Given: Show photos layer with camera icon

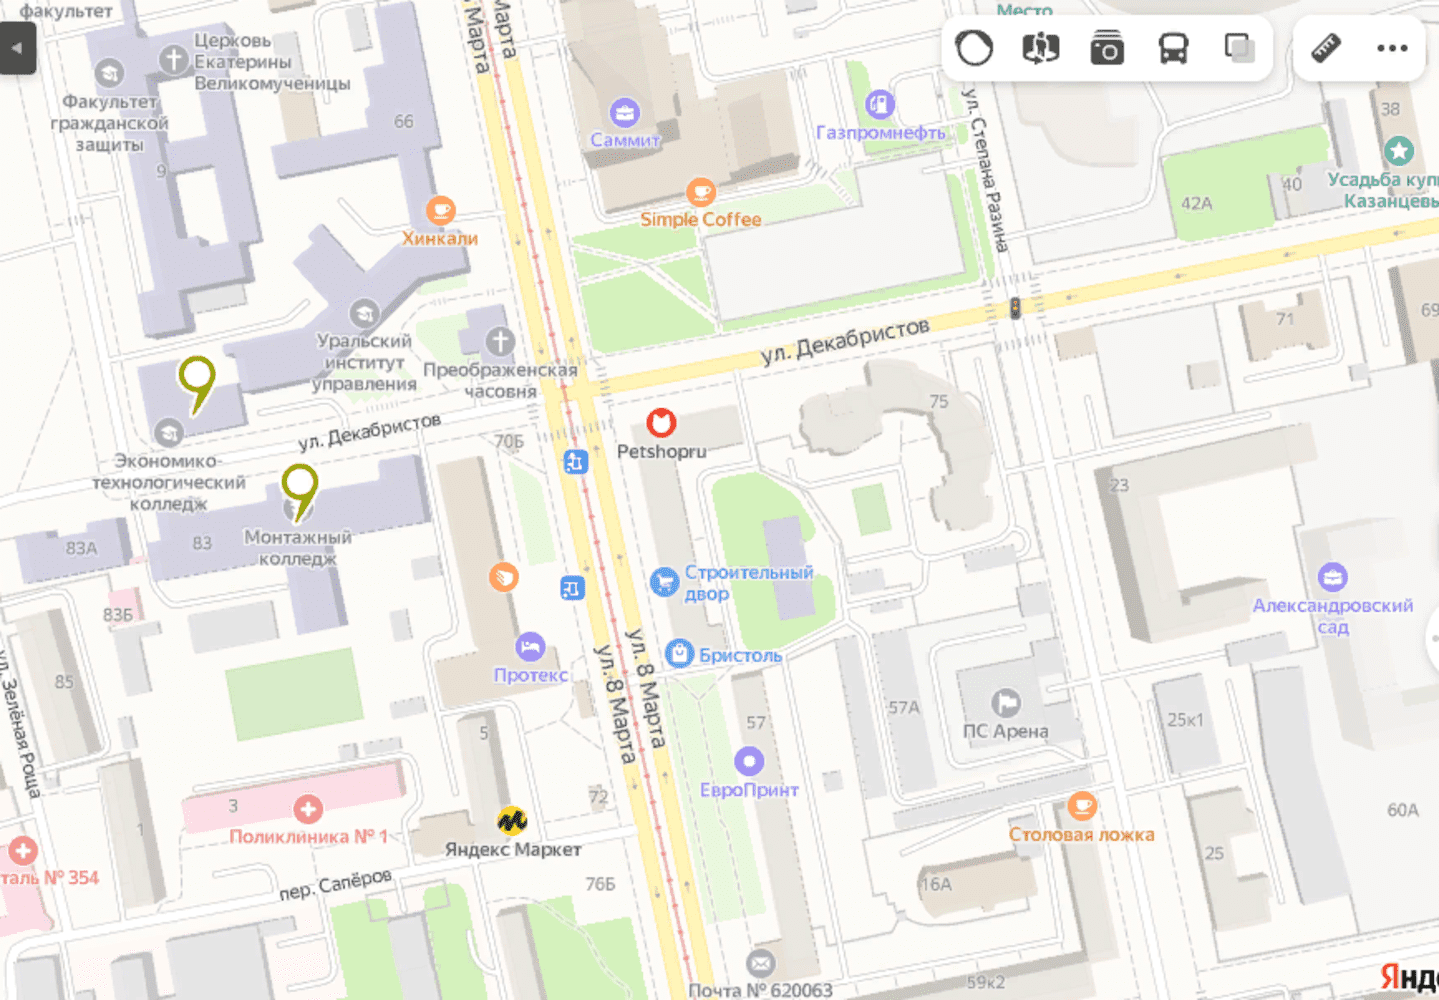Looking at the screenshot, I should click(x=1107, y=48).
